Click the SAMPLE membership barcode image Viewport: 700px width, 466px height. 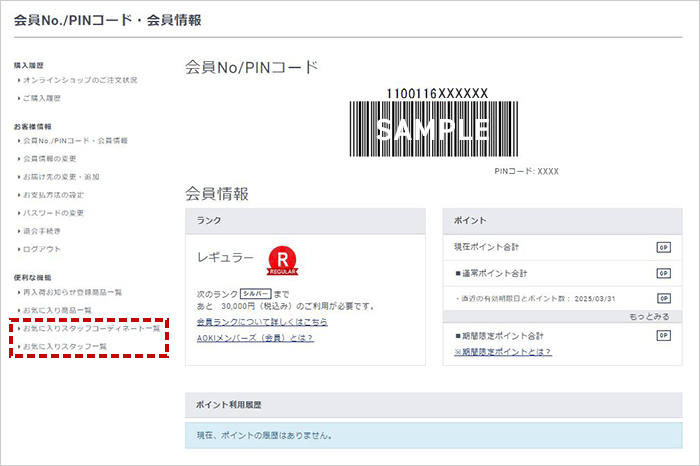point(431,129)
